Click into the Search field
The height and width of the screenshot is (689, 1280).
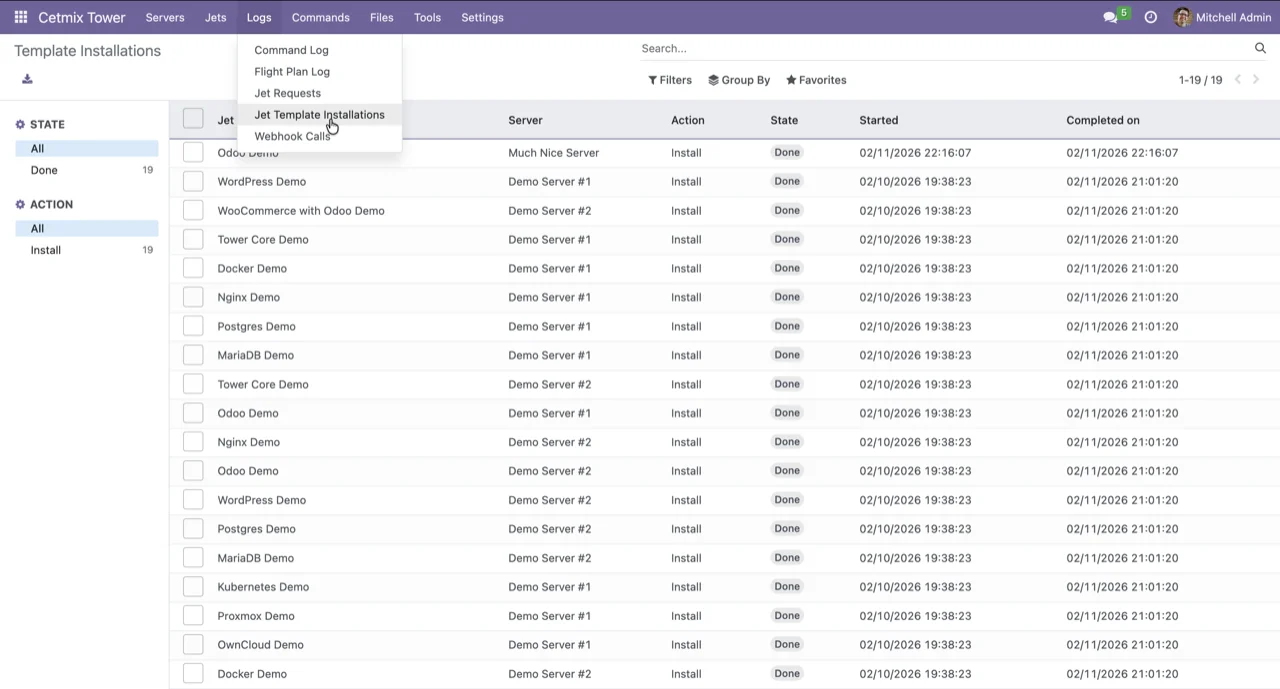click(x=940, y=48)
